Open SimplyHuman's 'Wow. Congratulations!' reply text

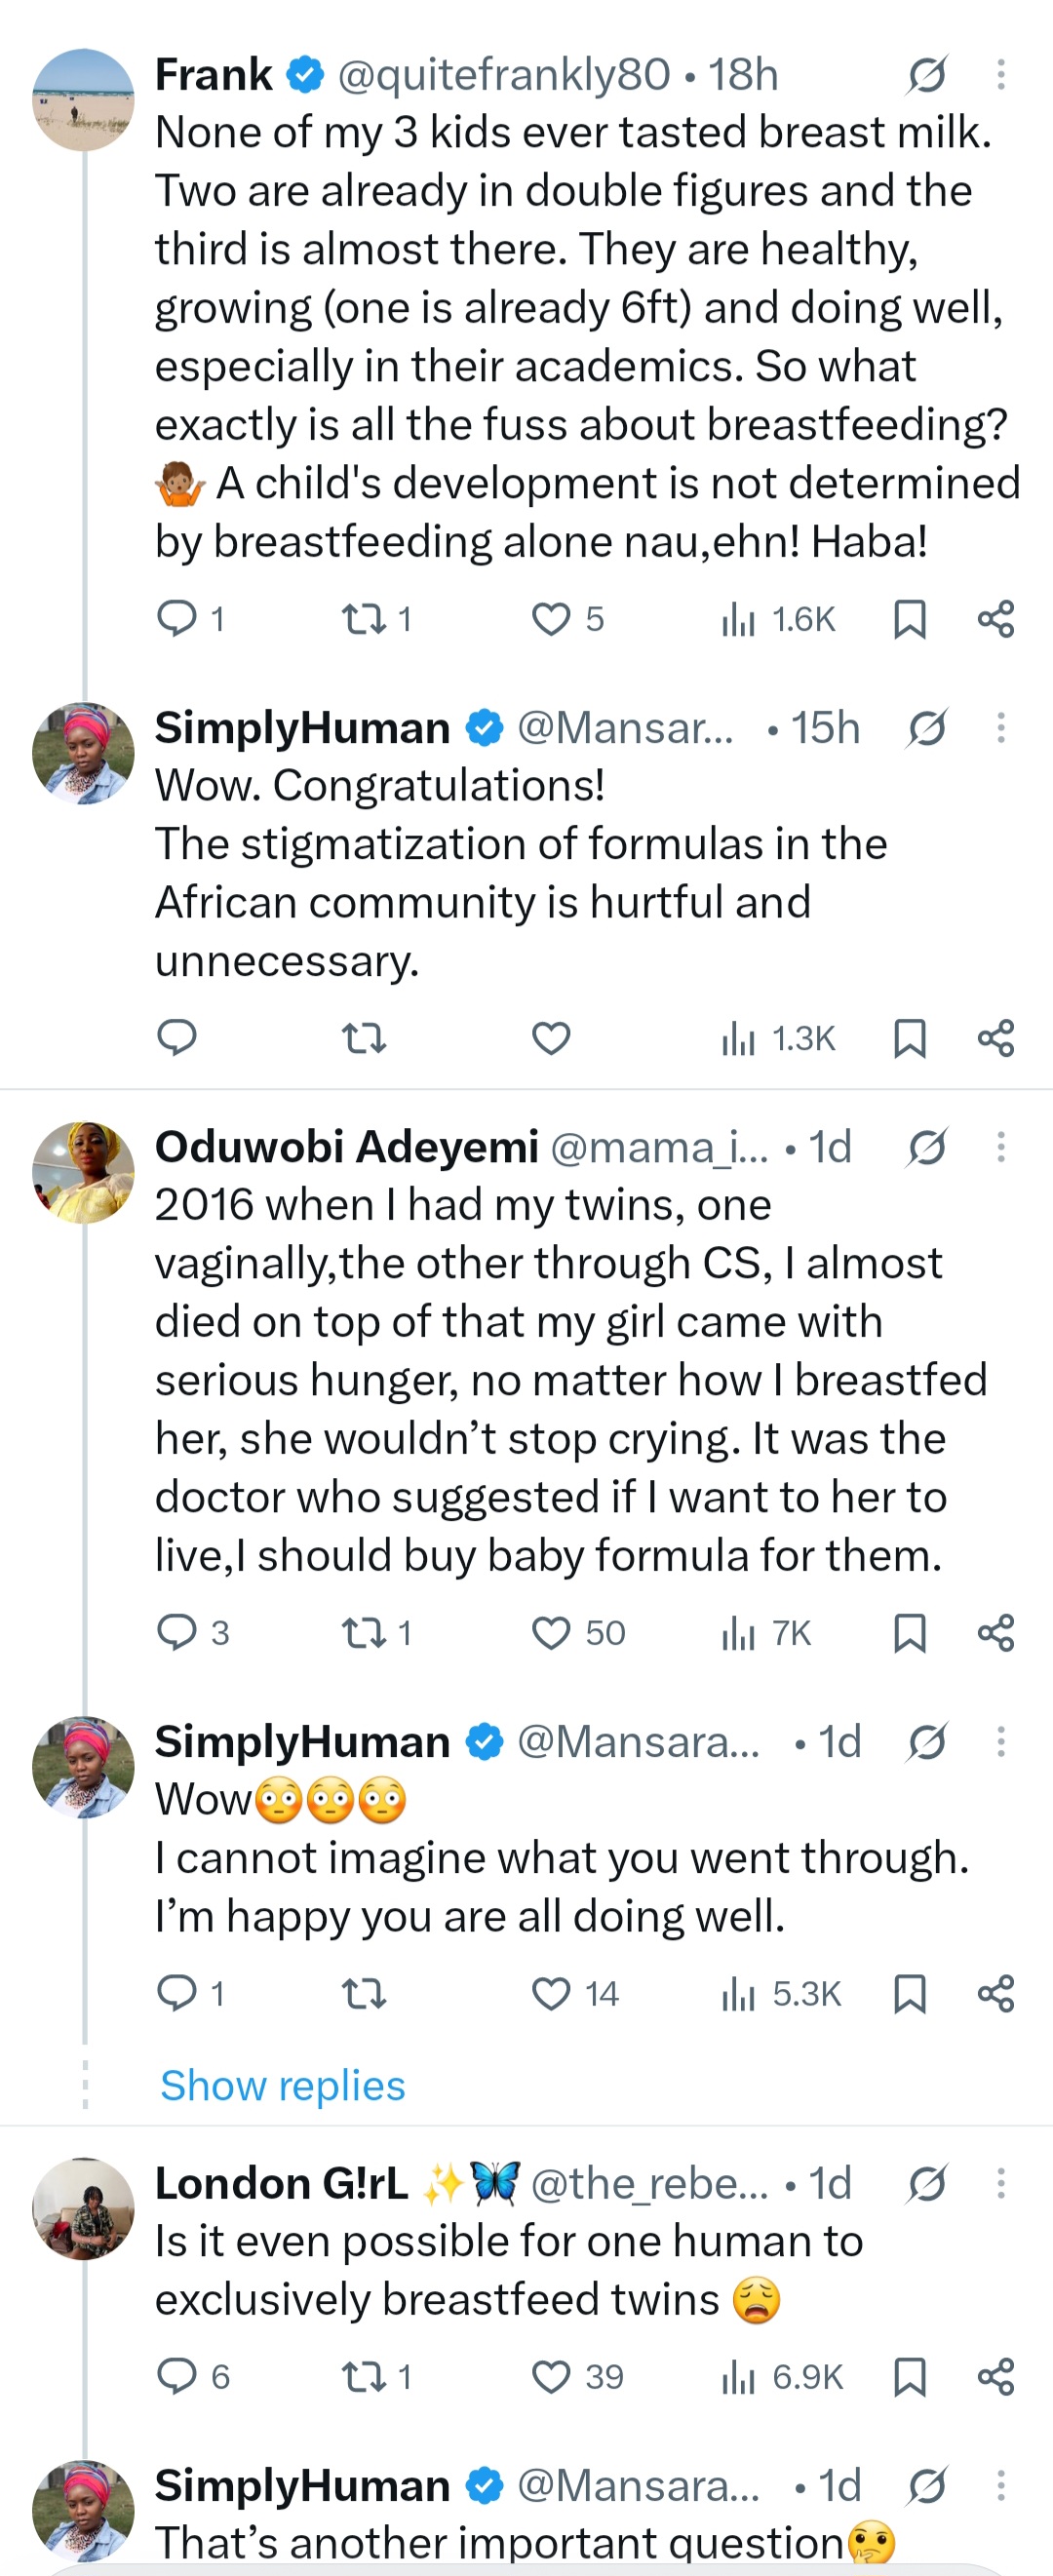pyautogui.click(x=521, y=873)
